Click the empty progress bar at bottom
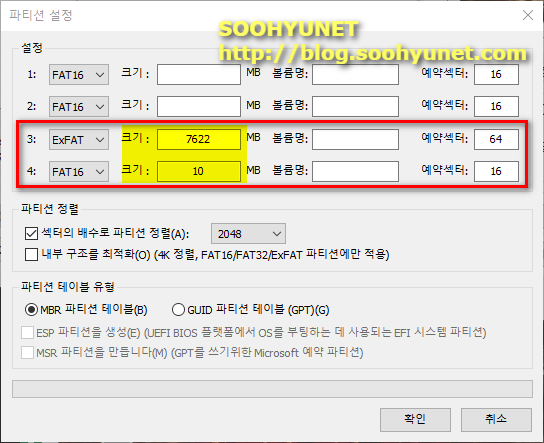544x443 pixels. point(272,389)
